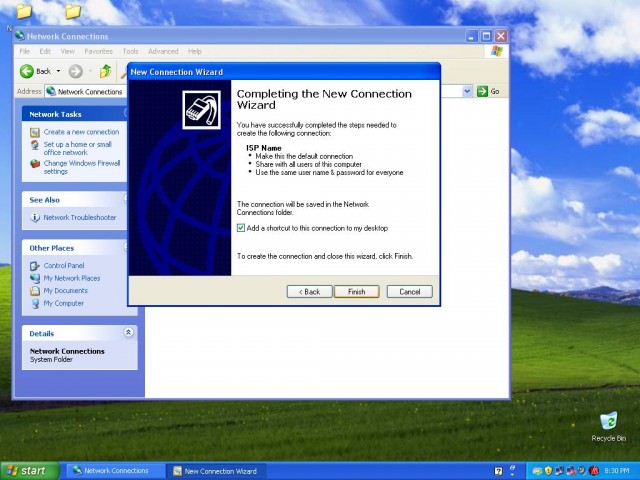
Task: Click the Create a new connection icon
Action: pos(35,132)
